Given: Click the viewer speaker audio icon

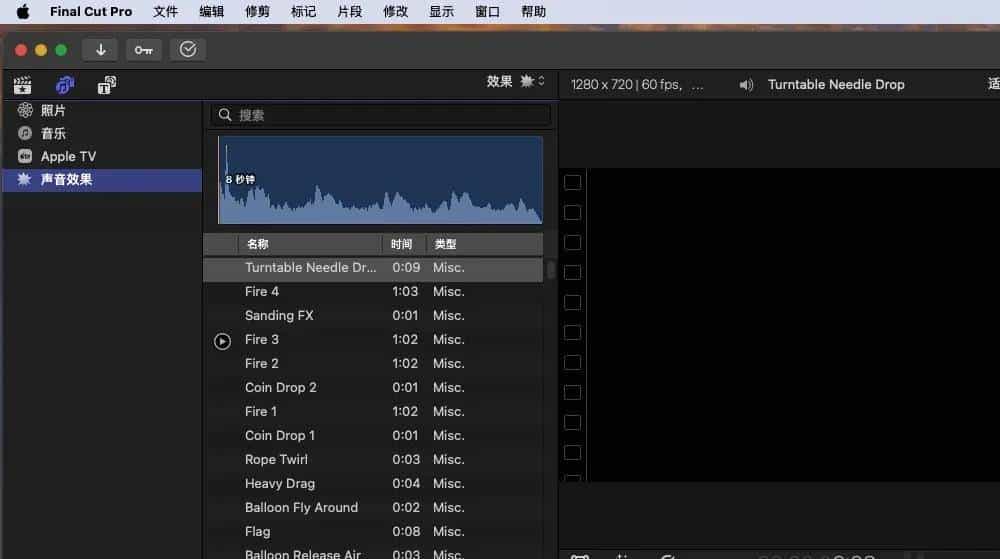Looking at the screenshot, I should tap(746, 85).
